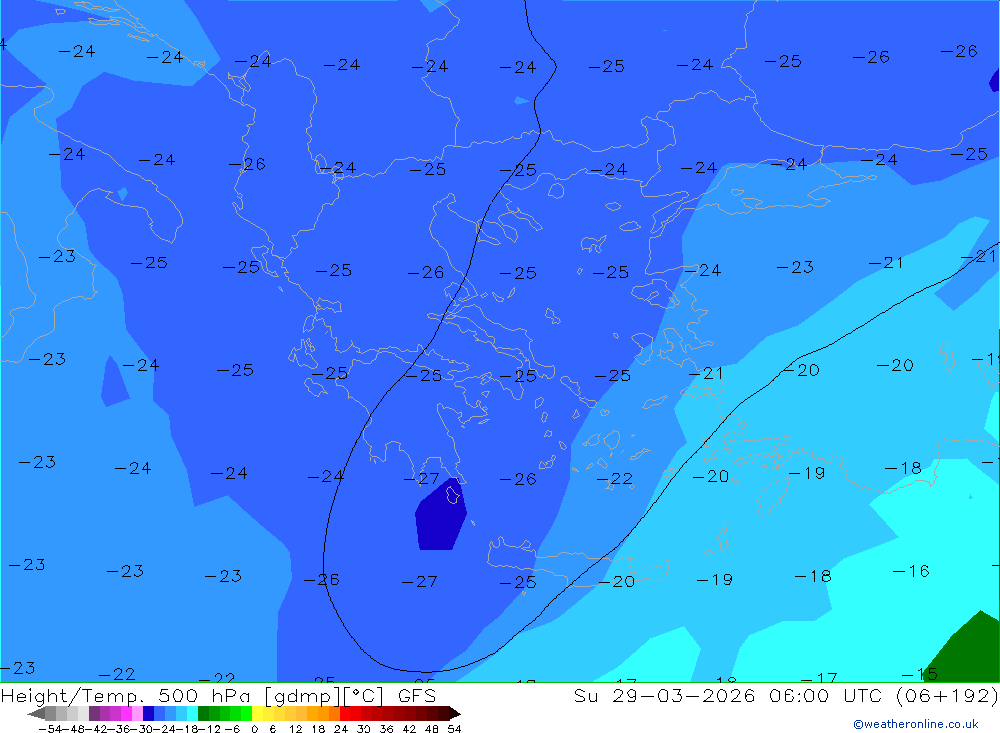Click '-23' label between '-24' and '-21'
Screen dimensions: 1000x733
point(795,267)
